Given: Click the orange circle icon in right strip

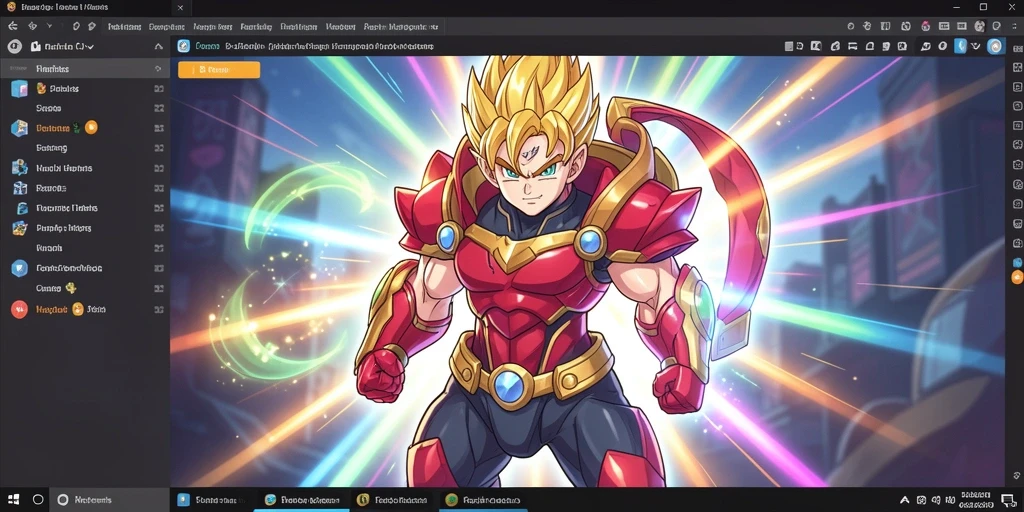Looking at the screenshot, I should (1017, 277).
